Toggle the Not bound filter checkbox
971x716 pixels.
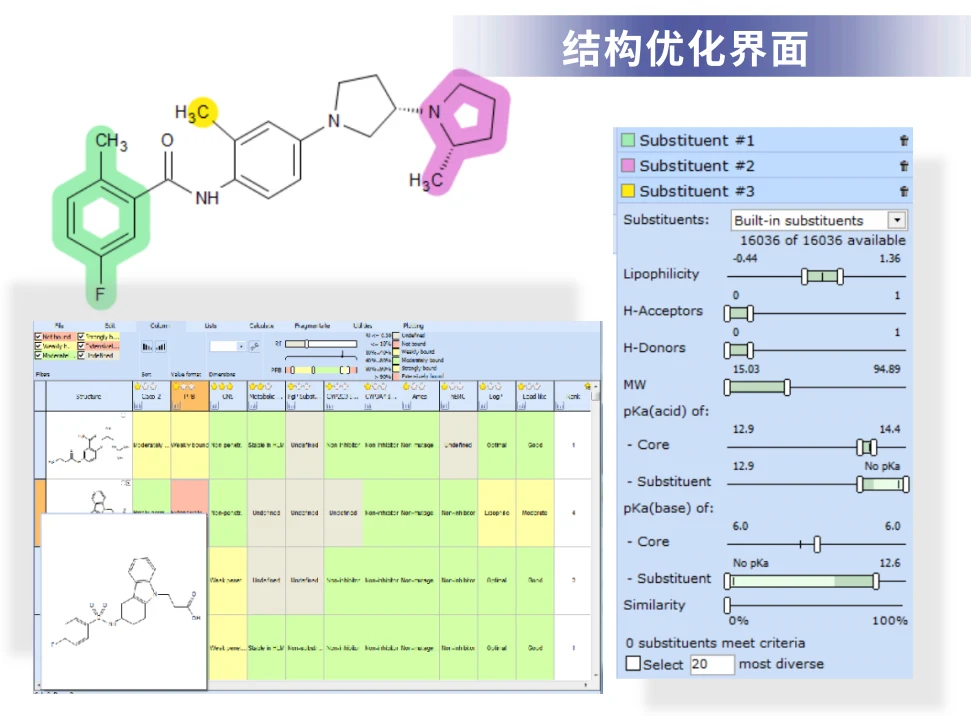pyautogui.click(x=38, y=336)
